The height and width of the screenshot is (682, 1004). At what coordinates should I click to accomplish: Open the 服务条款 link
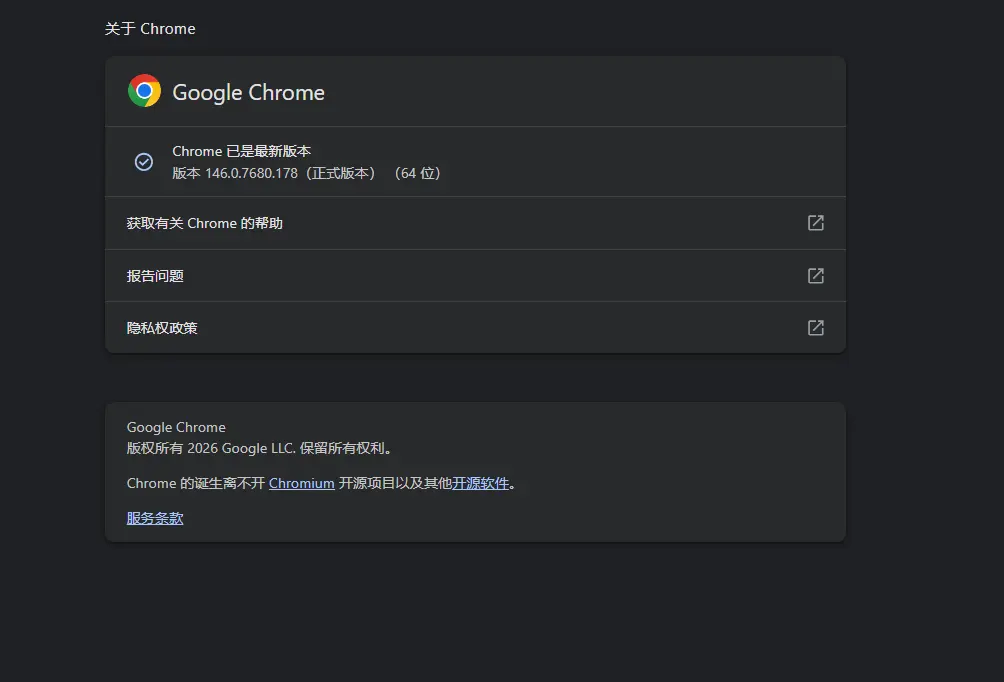click(x=154, y=518)
